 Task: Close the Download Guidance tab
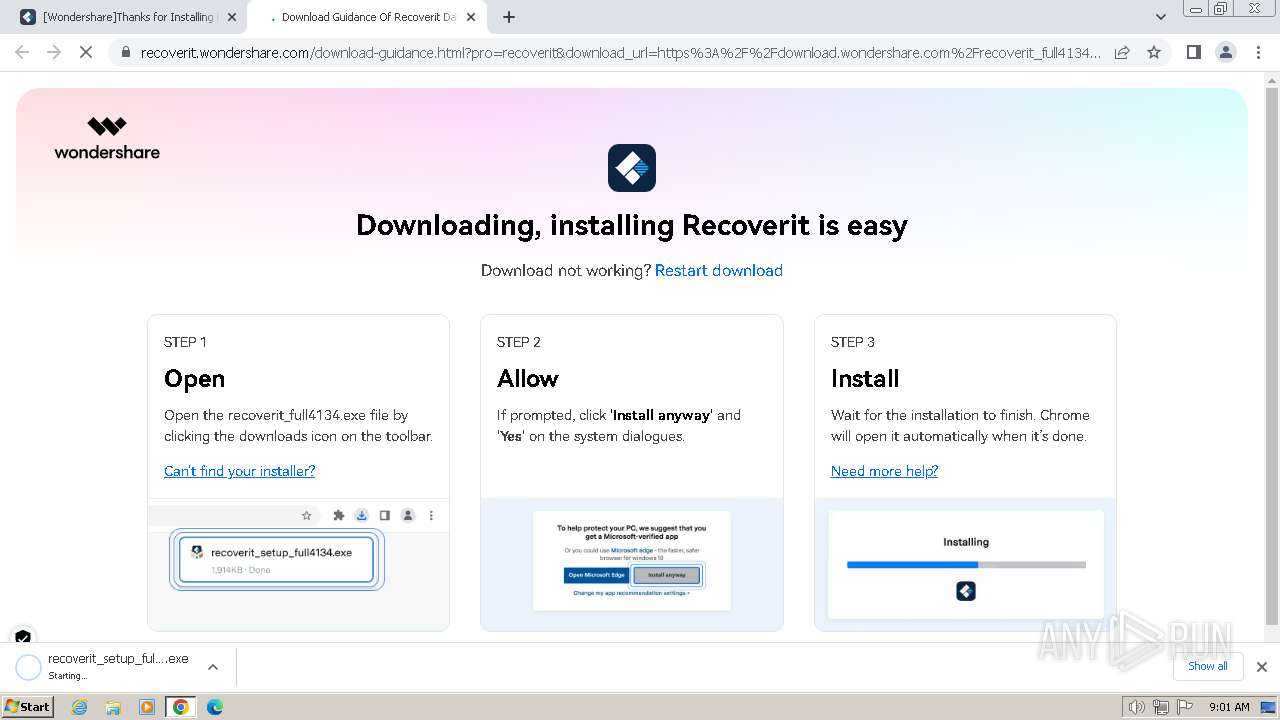coord(471,17)
